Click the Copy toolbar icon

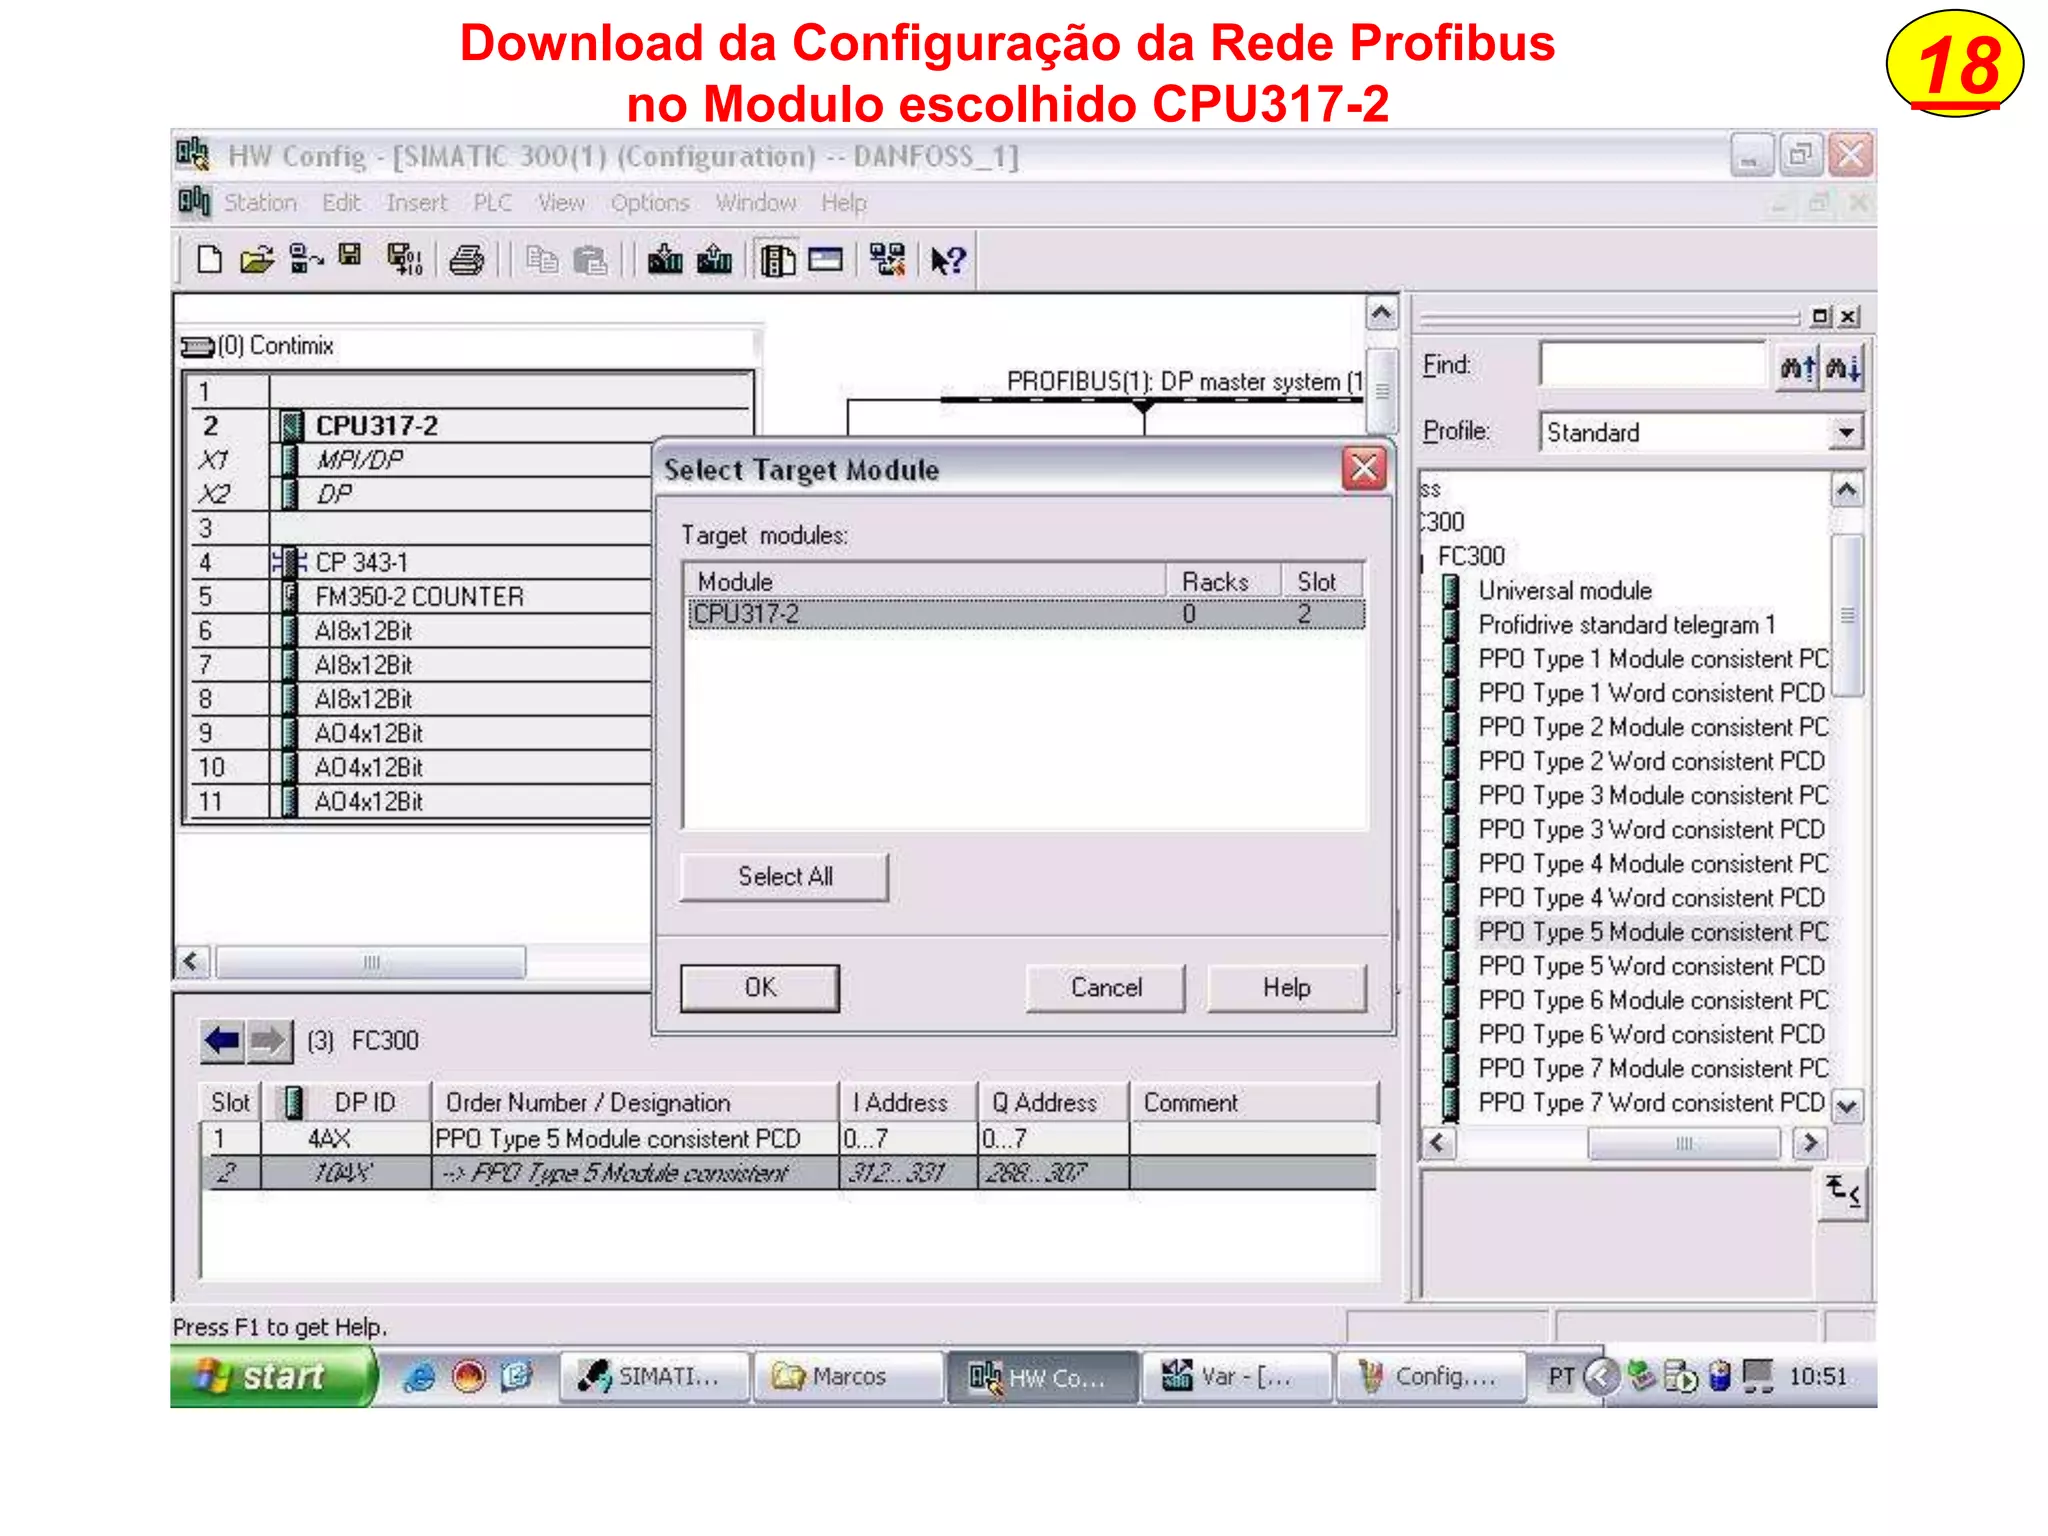tap(542, 260)
